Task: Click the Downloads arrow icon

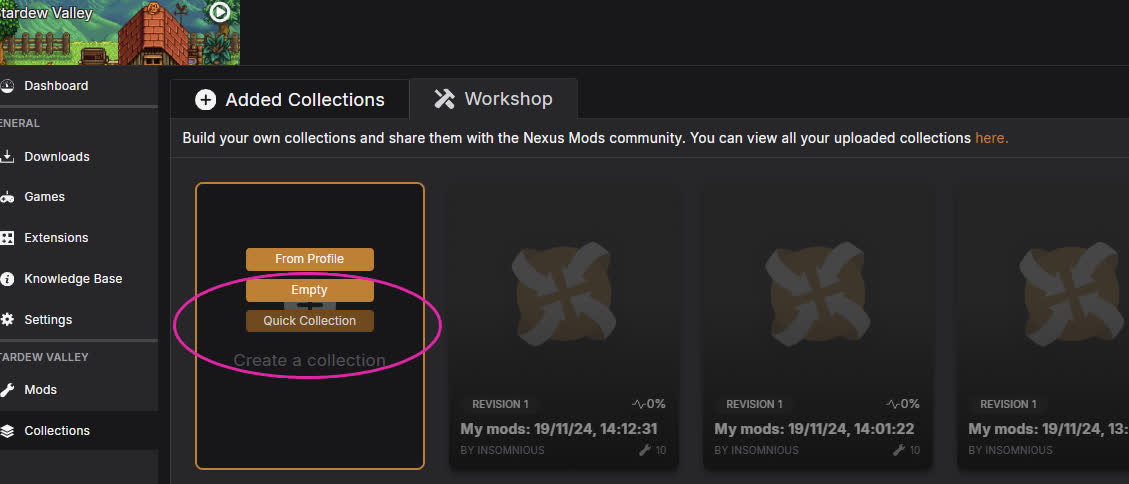Action: tap(7, 157)
